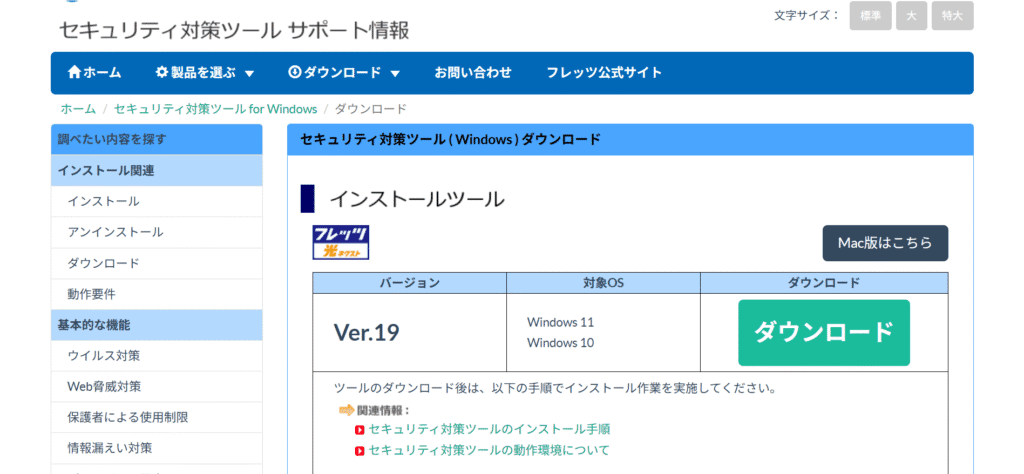This screenshot has height=474, width=1024.
Task: Click the red arrow icon before インストール手順
Action: click(359, 430)
